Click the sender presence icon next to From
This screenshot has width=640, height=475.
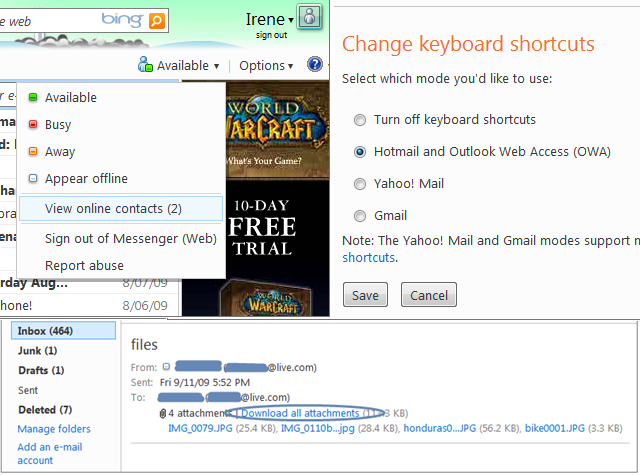(x=166, y=367)
